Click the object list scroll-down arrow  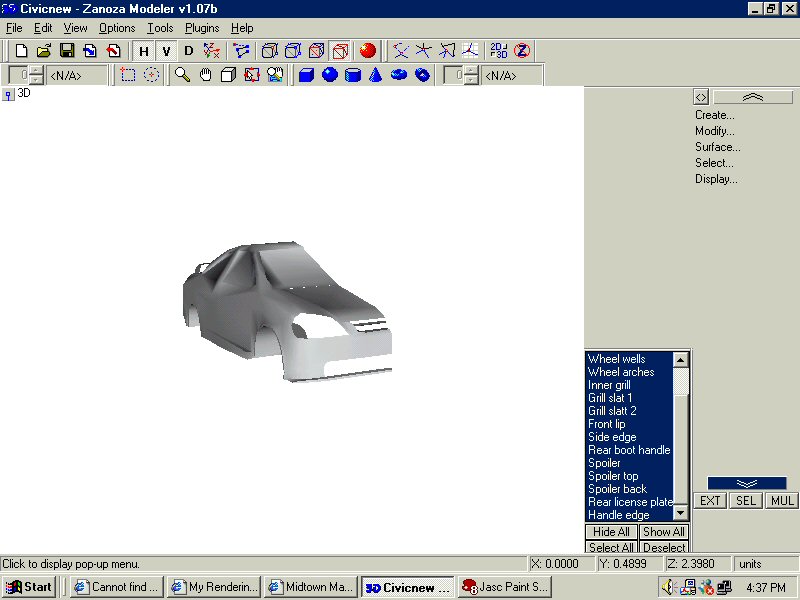pyautogui.click(x=681, y=513)
